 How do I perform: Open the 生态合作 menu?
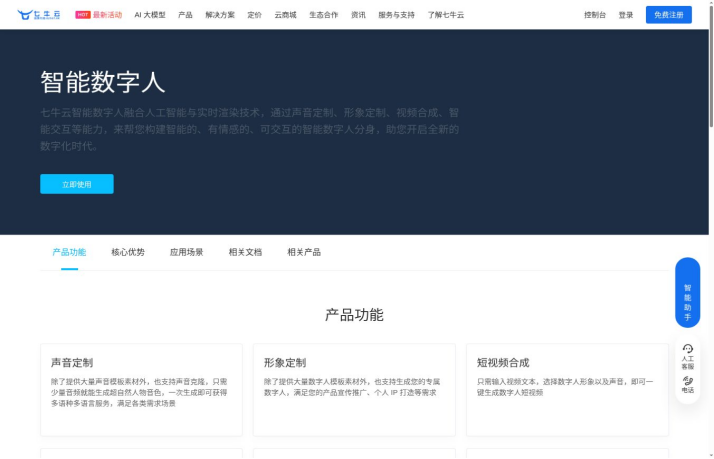click(324, 15)
